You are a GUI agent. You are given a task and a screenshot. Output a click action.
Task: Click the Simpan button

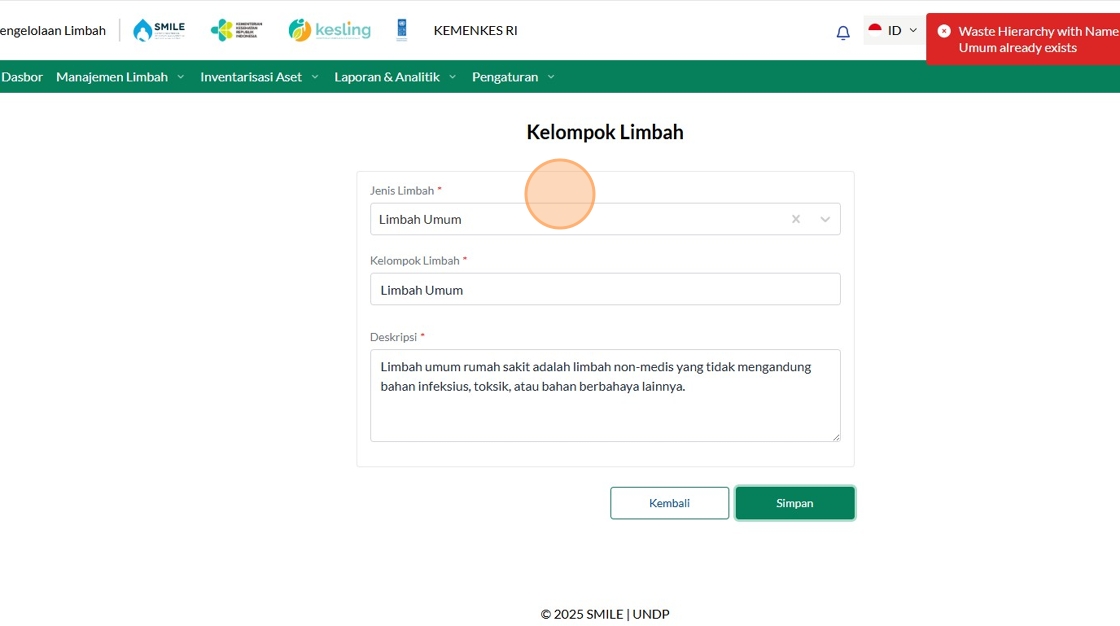[795, 503]
